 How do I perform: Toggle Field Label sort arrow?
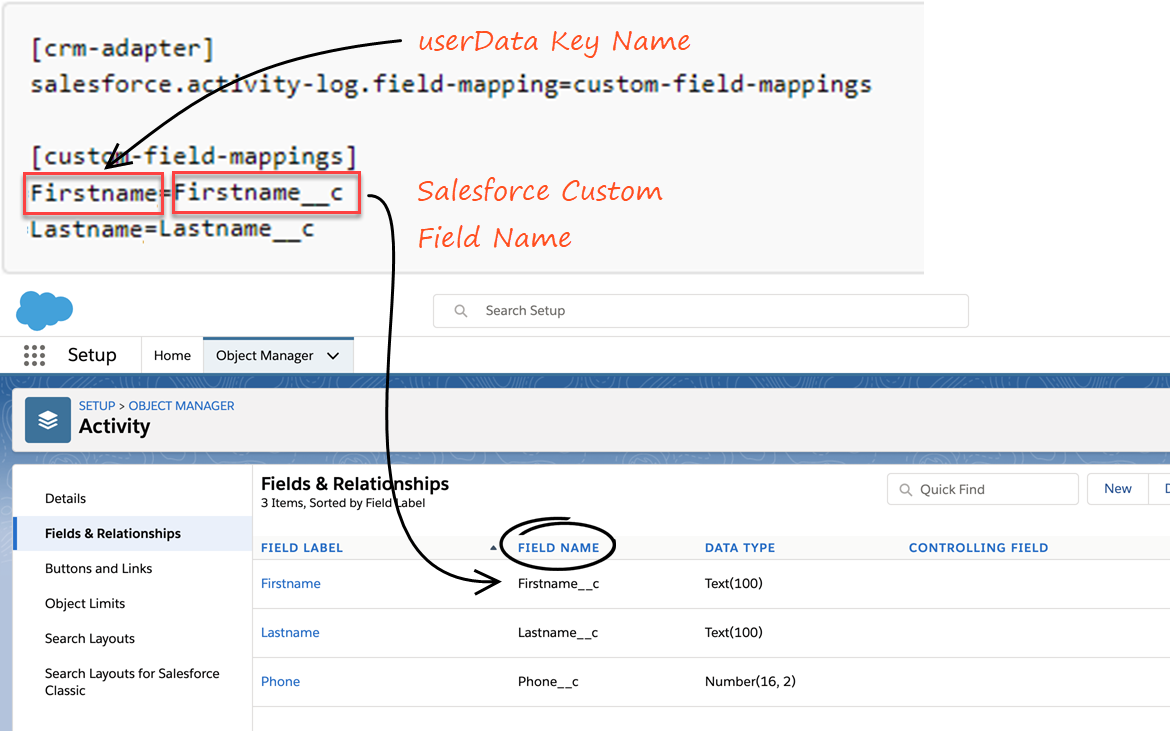point(493,548)
